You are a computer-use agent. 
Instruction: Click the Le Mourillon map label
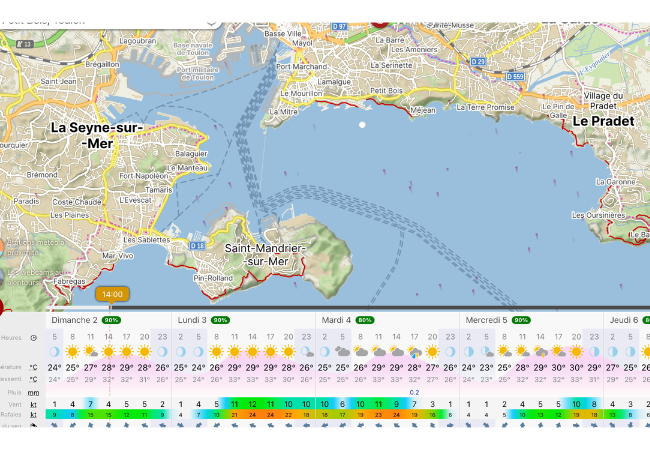click(301, 94)
